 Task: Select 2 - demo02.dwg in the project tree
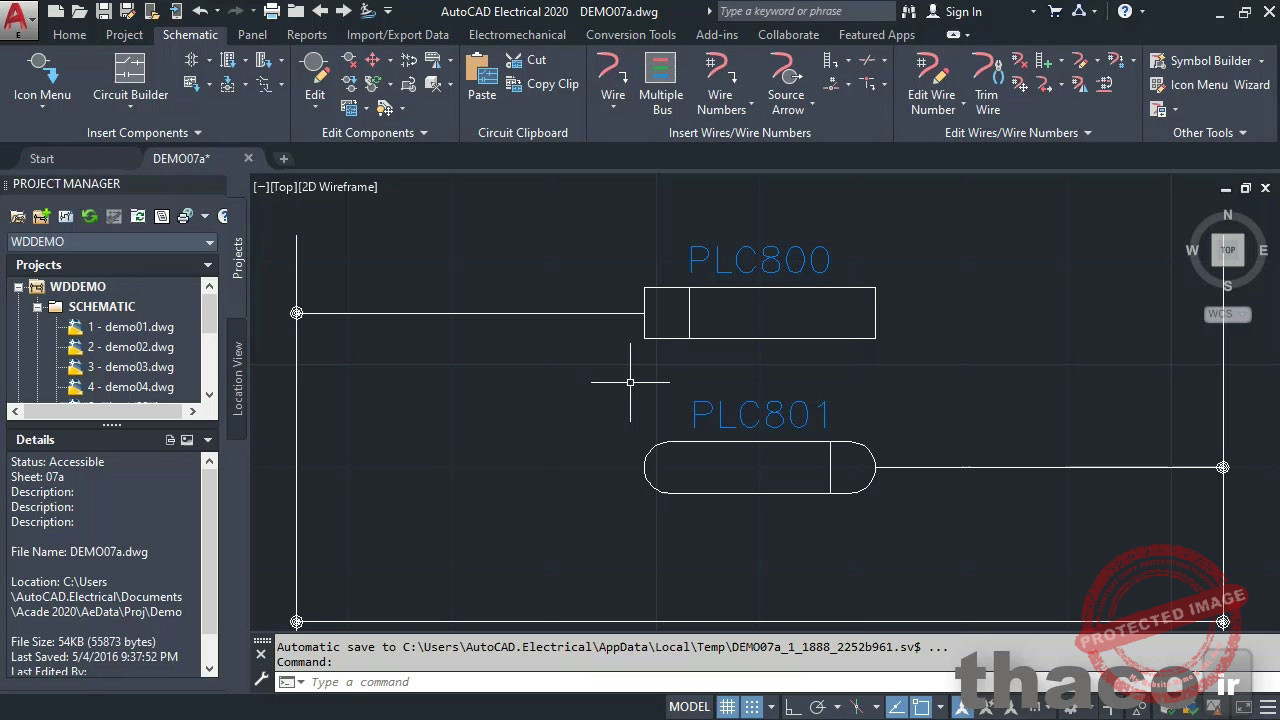pyautogui.click(x=131, y=346)
